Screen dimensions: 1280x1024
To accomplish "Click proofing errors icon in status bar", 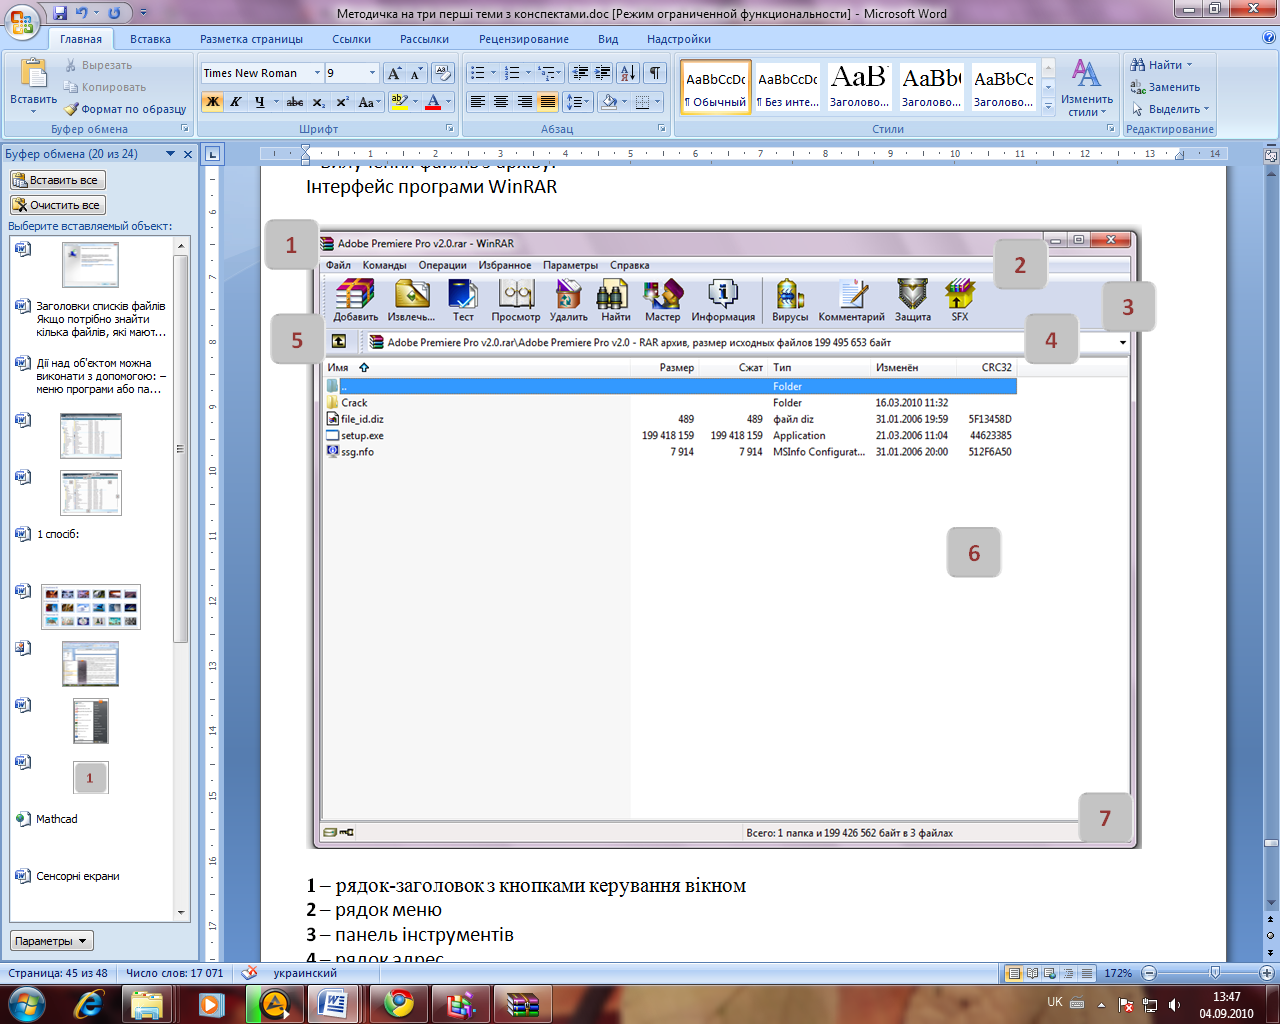I will click(250, 973).
